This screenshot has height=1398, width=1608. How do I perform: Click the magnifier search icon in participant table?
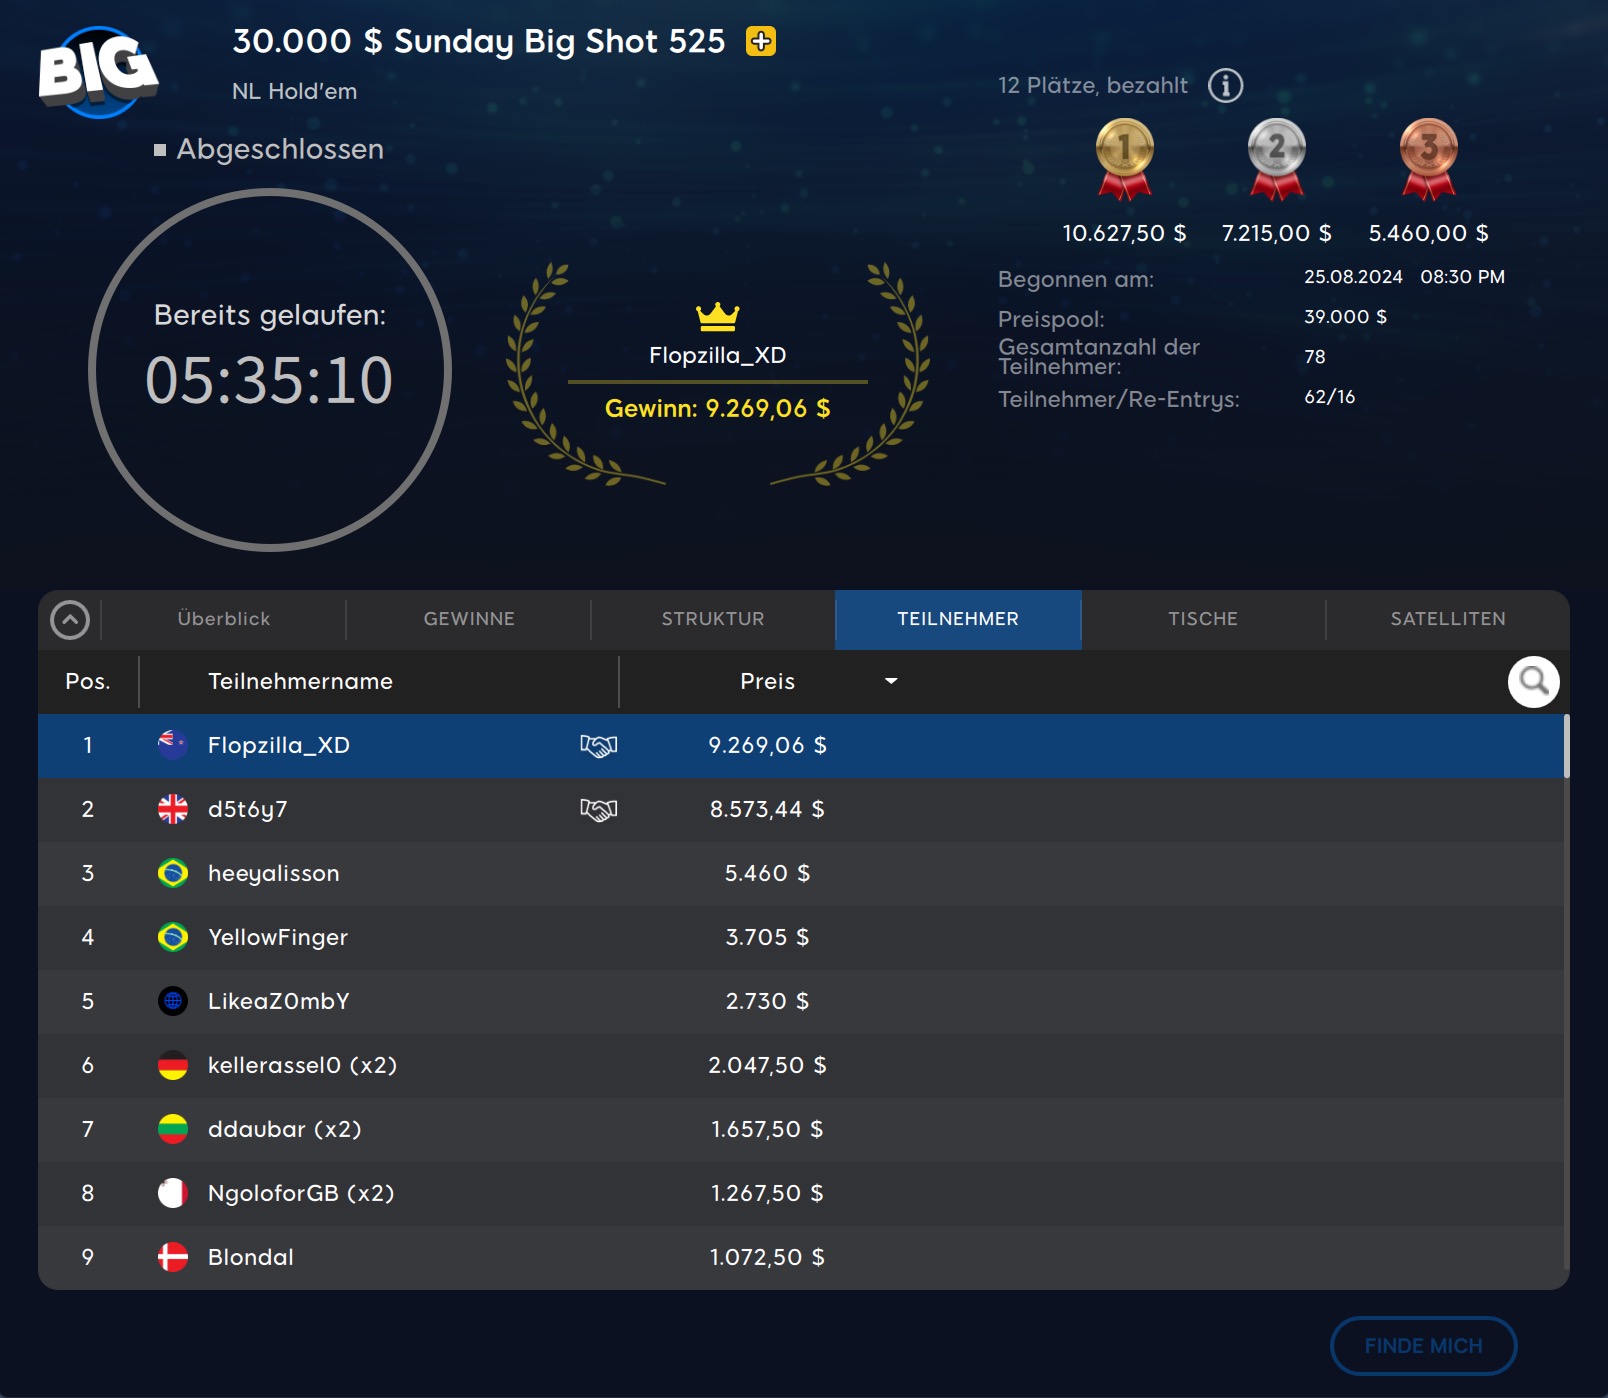click(1533, 682)
